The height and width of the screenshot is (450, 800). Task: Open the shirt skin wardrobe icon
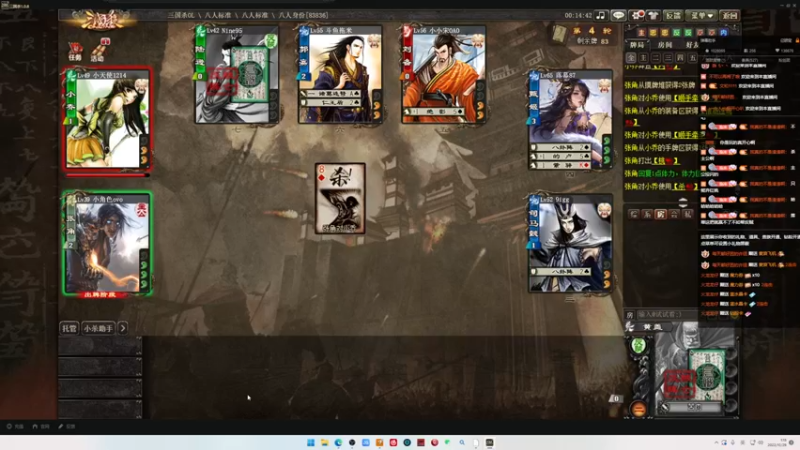click(653, 15)
